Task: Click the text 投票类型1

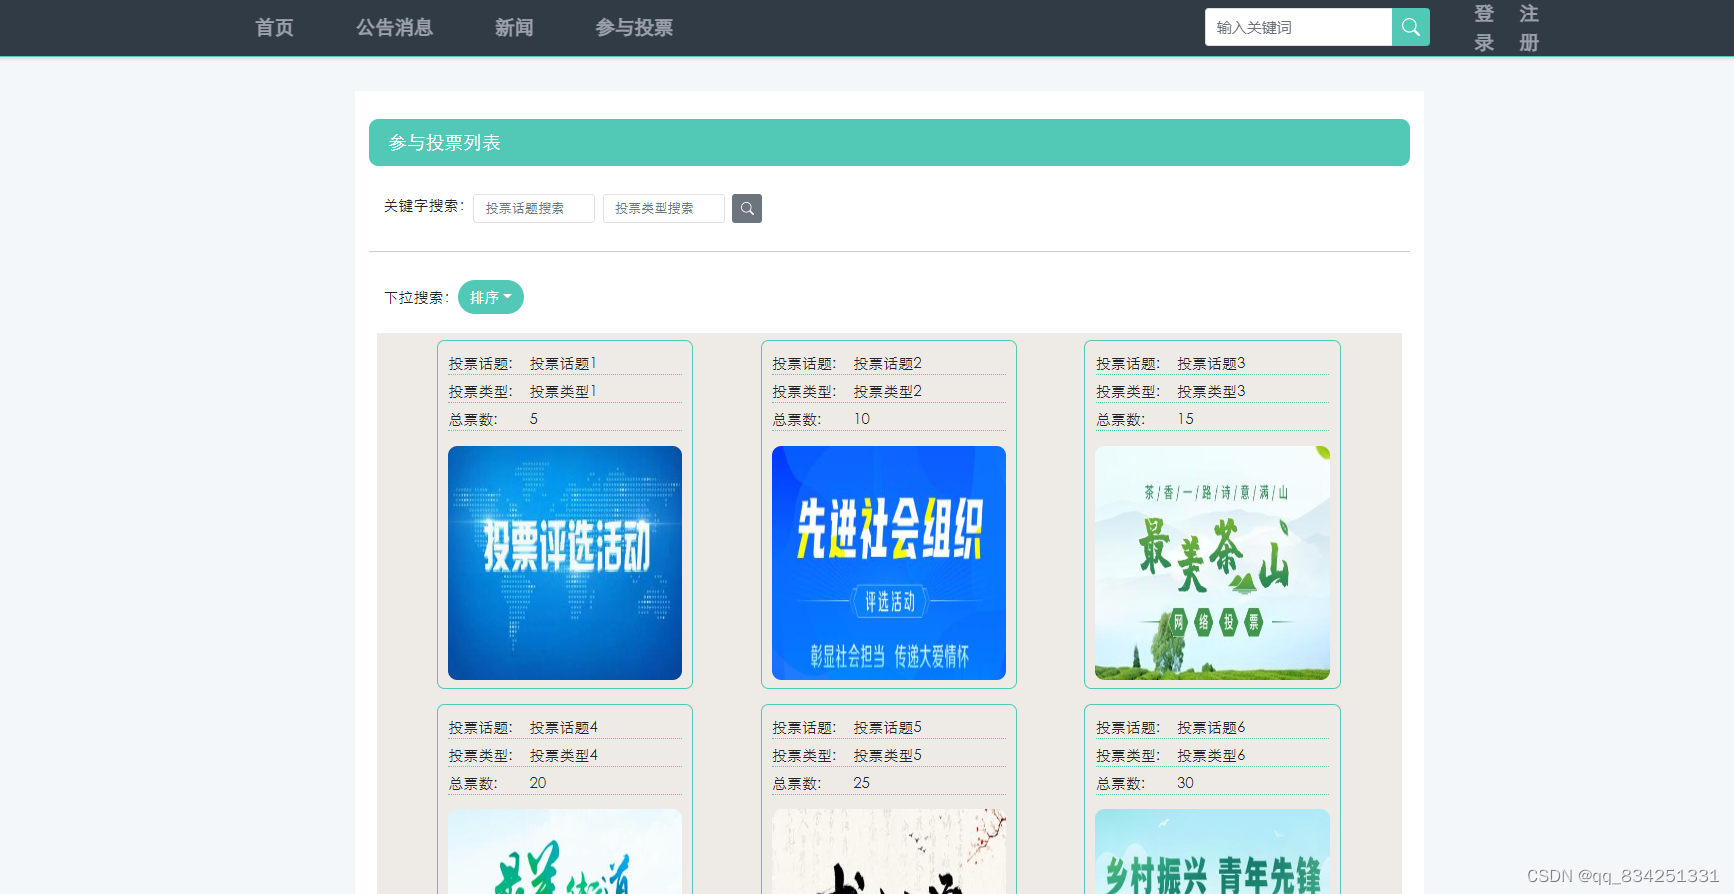Action: pyautogui.click(x=563, y=391)
